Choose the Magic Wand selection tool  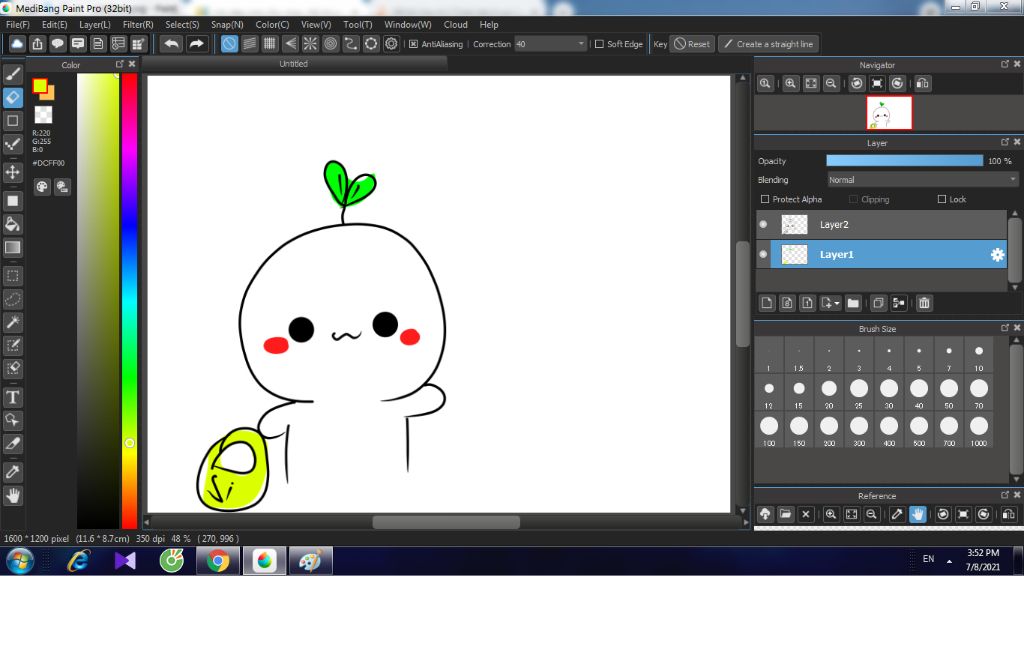pos(13,322)
